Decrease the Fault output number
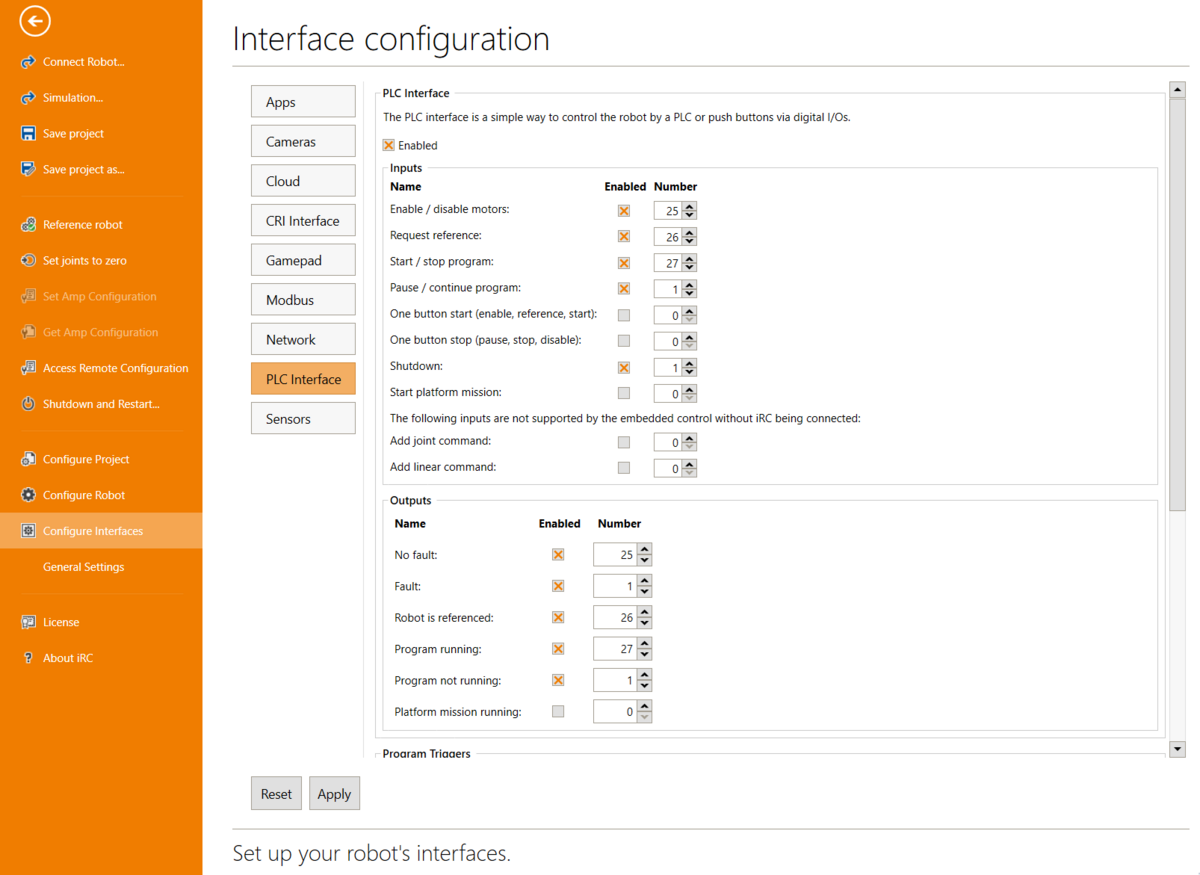 (644, 590)
